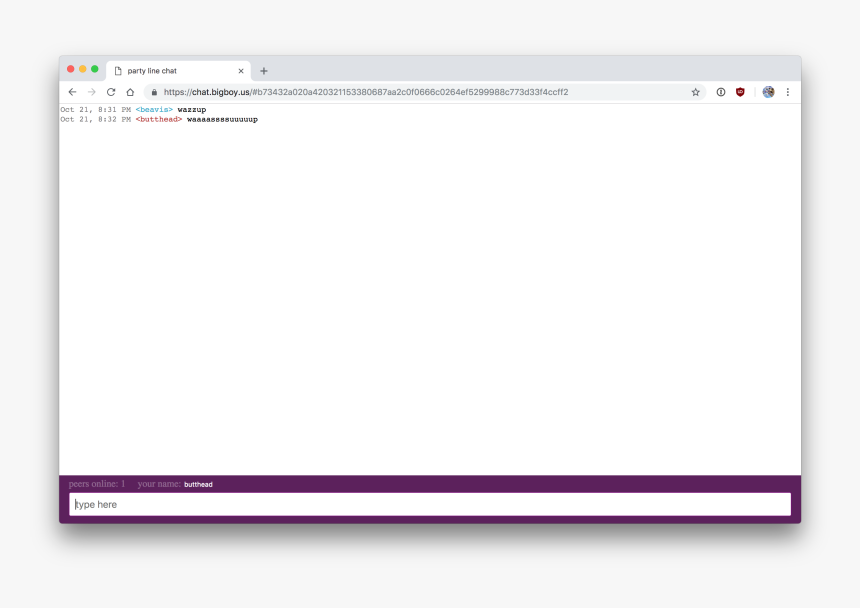
Task: View site security via the lock icon
Action: point(155,92)
